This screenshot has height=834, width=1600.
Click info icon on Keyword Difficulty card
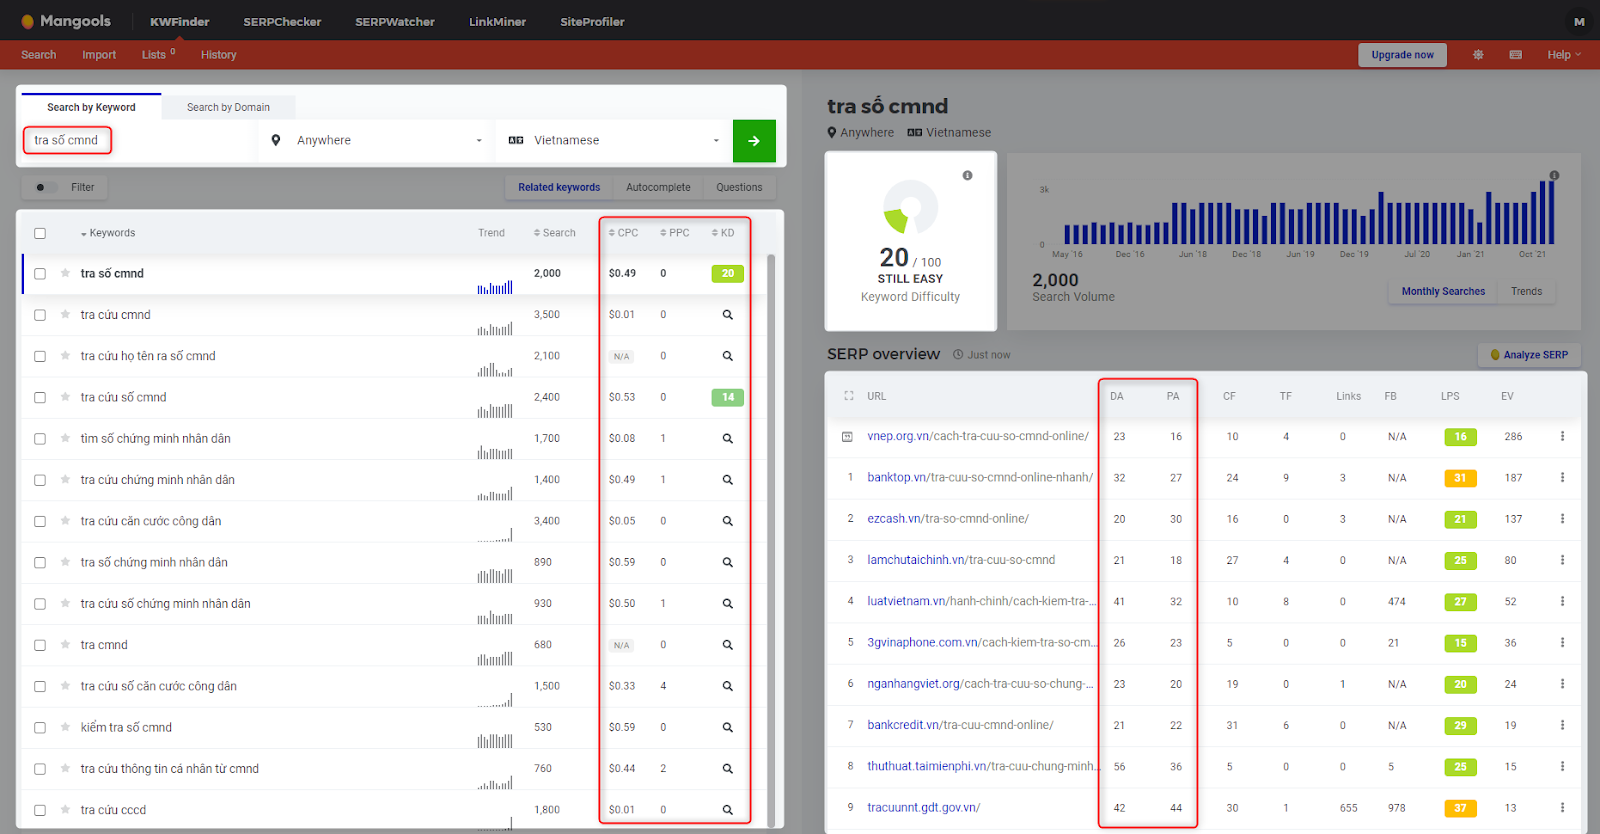coord(967,175)
